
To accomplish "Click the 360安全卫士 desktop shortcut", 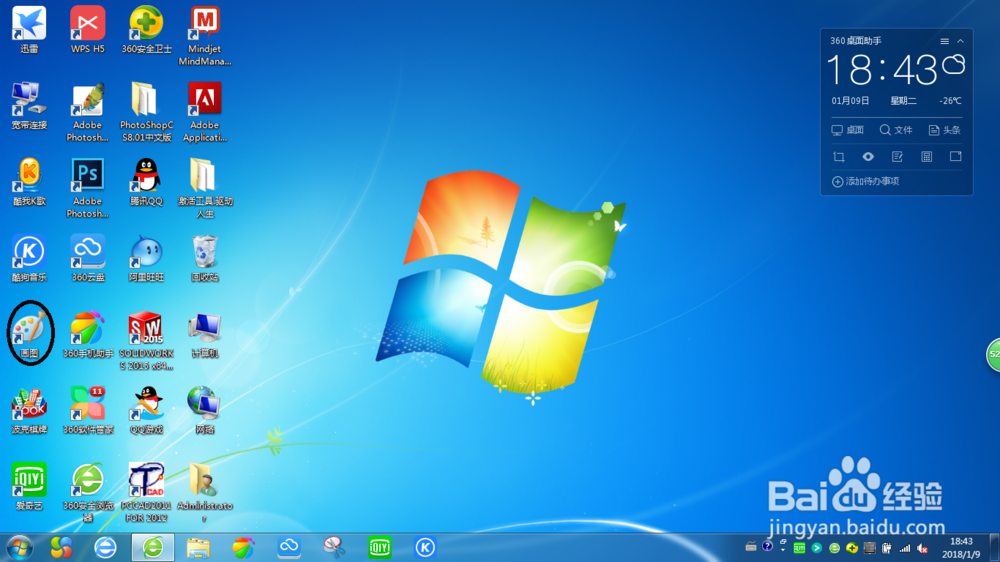I will 146,29.
